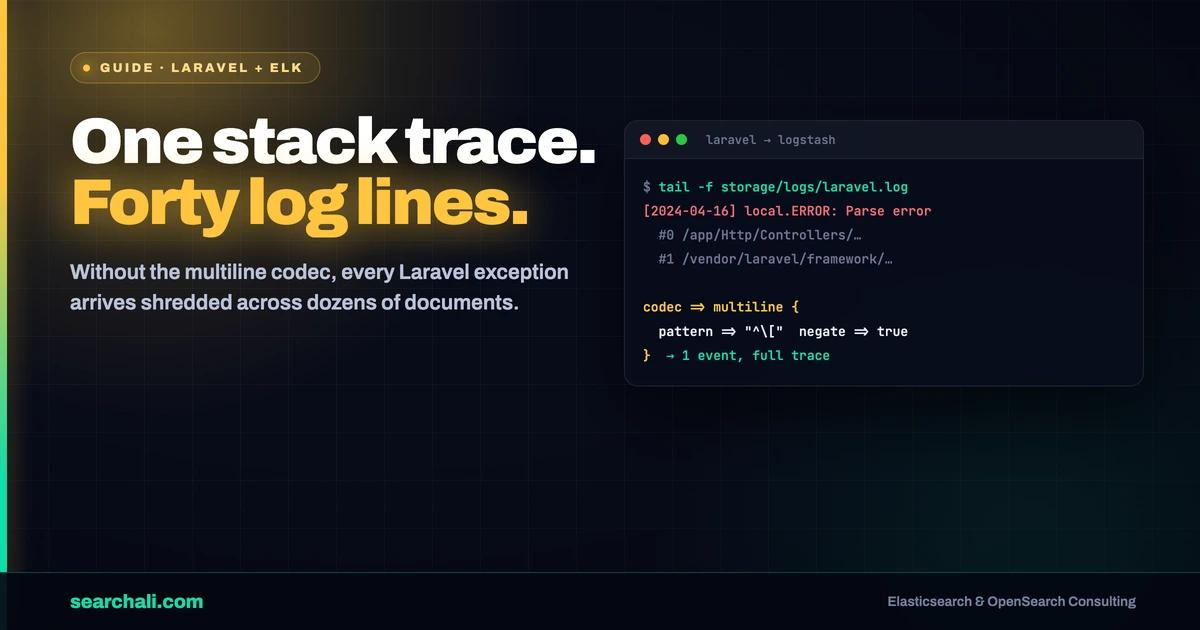Click the '#1 /vendor/laravel/framework/…' trace line
The height and width of the screenshot is (630, 1200).
tap(775, 259)
